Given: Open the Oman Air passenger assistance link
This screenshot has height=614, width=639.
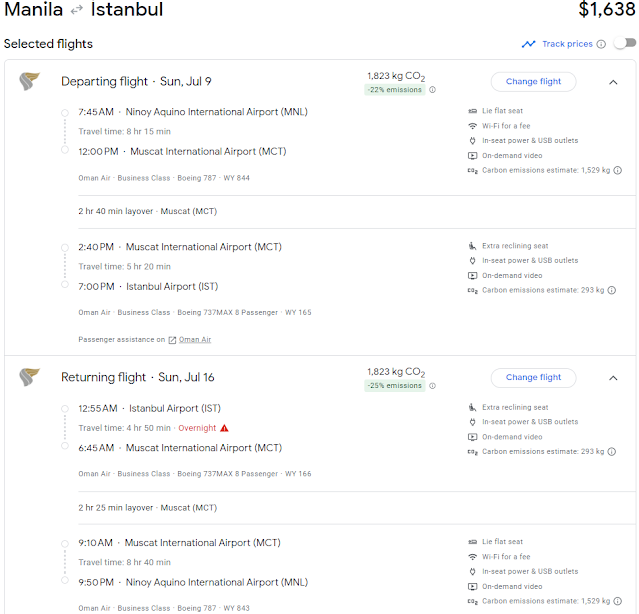Looking at the screenshot, I should click(x=195, y=340).
